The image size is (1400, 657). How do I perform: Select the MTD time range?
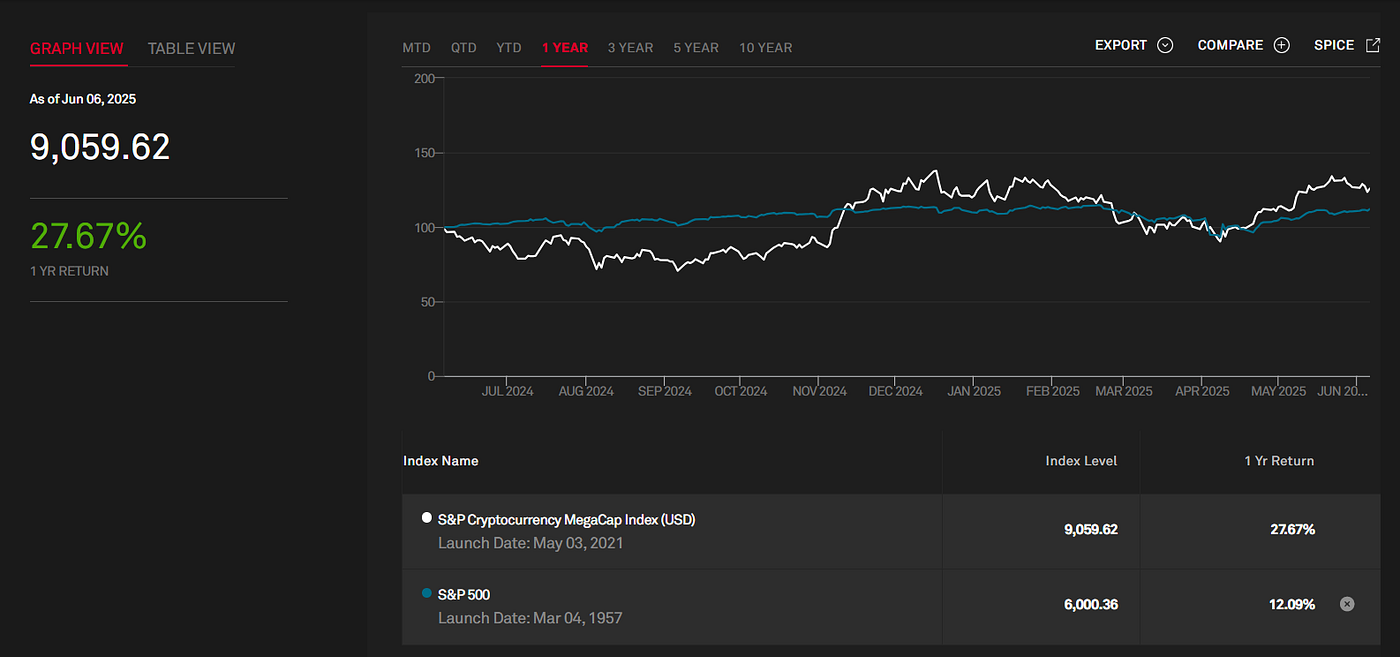pos(416,47)
